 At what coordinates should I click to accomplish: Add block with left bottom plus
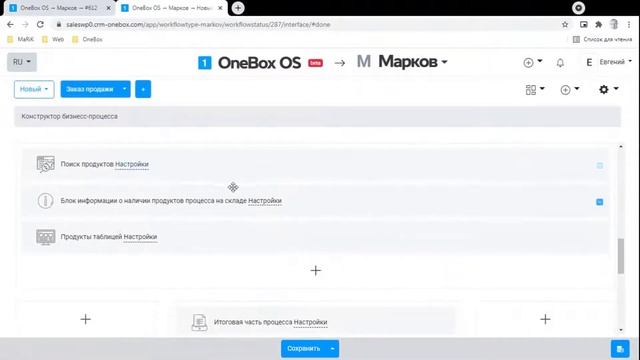(86, 319)
